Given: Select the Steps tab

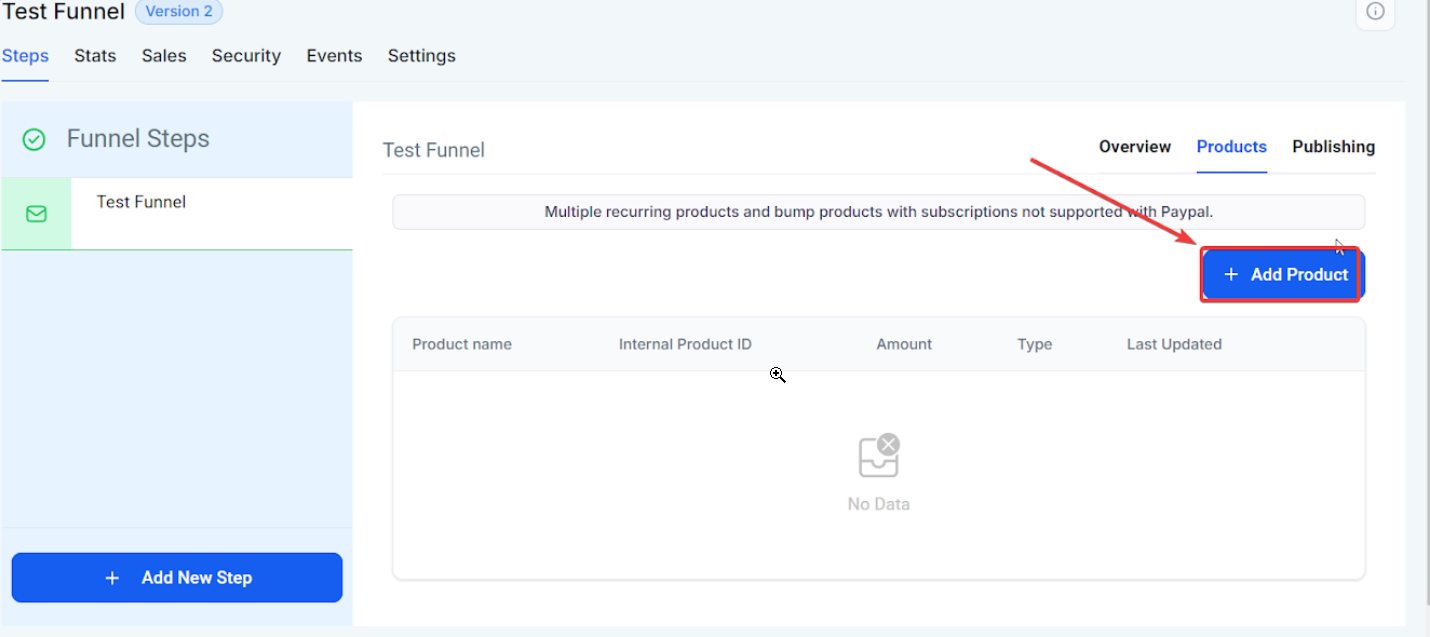Looking at the screenshot, I should pos(25,56).
